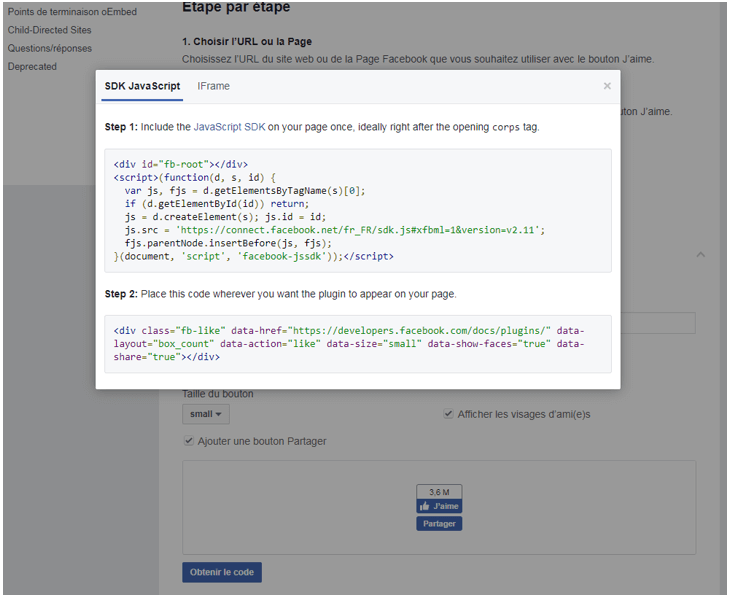Click the 'Step 1:' instruction text
Image resolution: width=730 pixels, height=598 pixels.
(322, 127)
